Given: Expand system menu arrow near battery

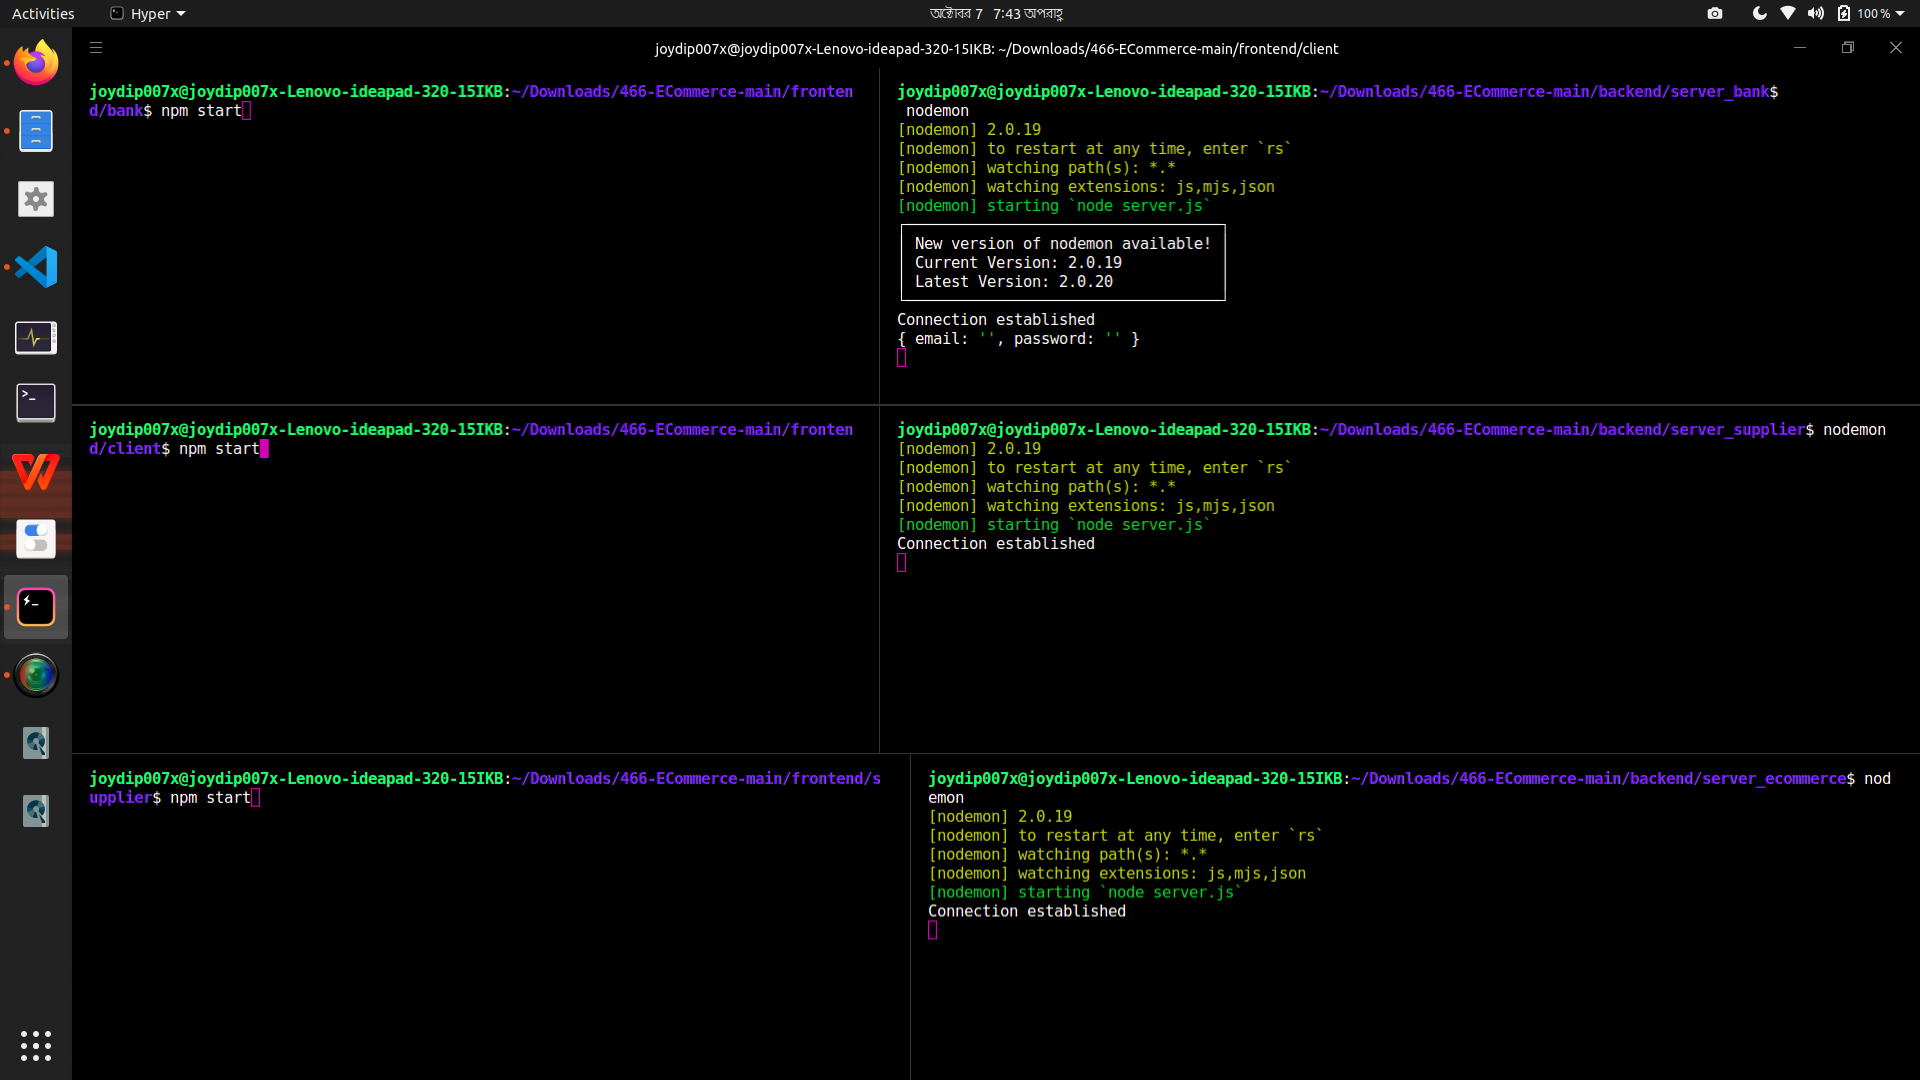Looking at the screenshot, I should (1900, 14).
